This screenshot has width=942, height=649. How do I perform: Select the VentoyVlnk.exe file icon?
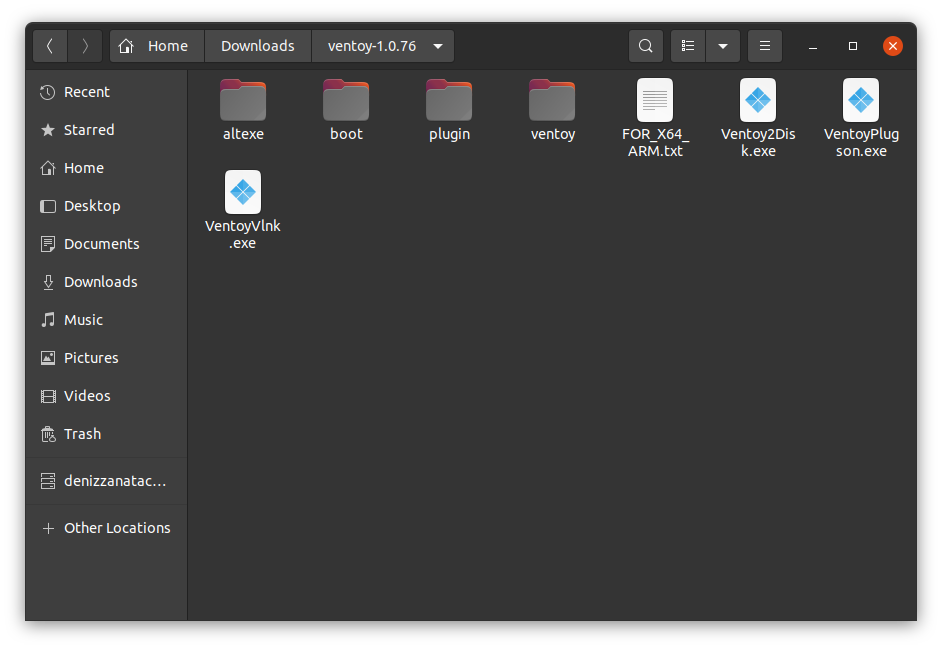tap(243, 192)
